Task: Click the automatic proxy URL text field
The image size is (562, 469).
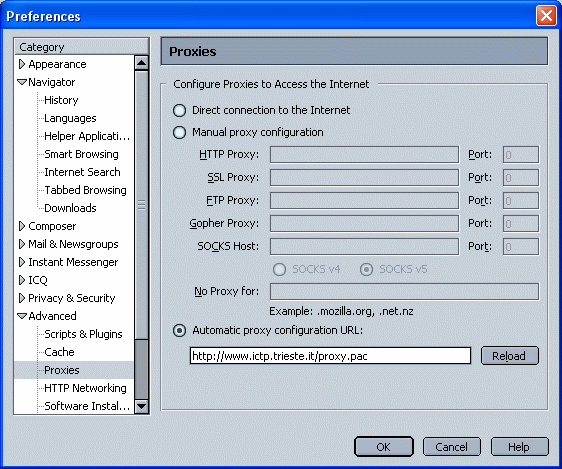Action: (330, 356)
